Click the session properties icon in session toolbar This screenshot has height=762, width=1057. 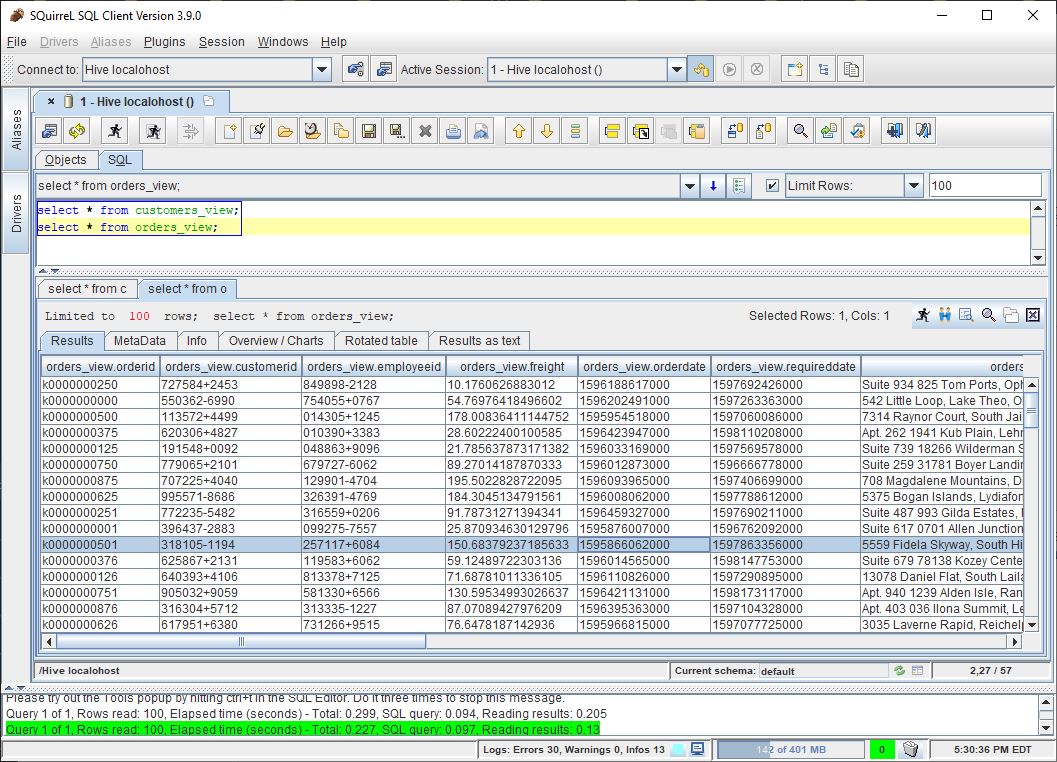49,131
